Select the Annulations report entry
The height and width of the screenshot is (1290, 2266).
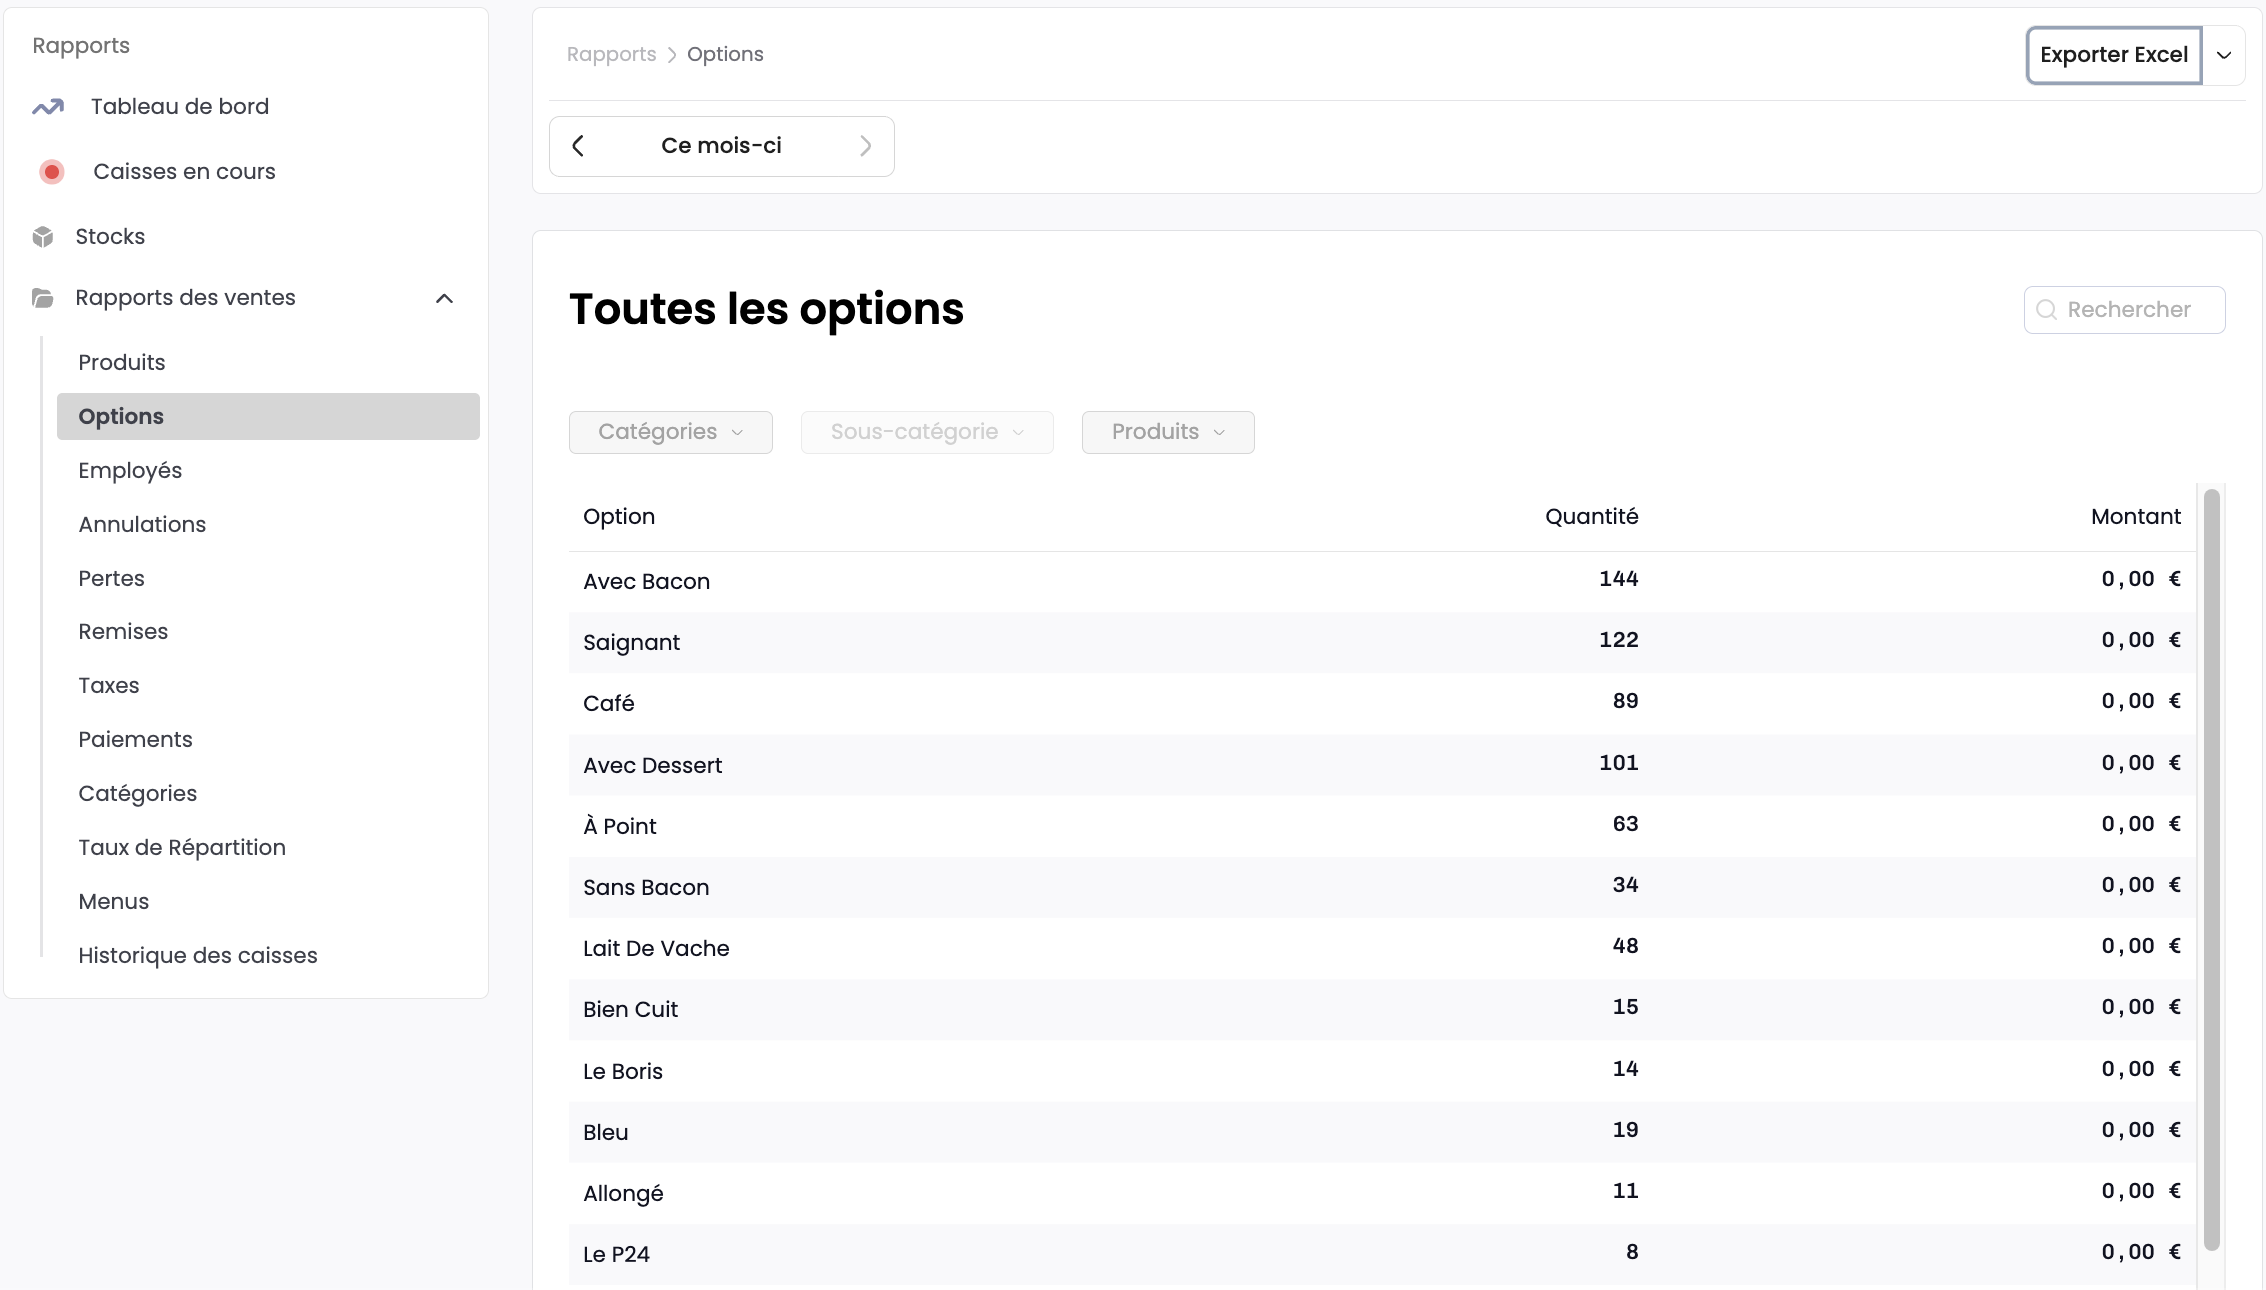(142, 524)
